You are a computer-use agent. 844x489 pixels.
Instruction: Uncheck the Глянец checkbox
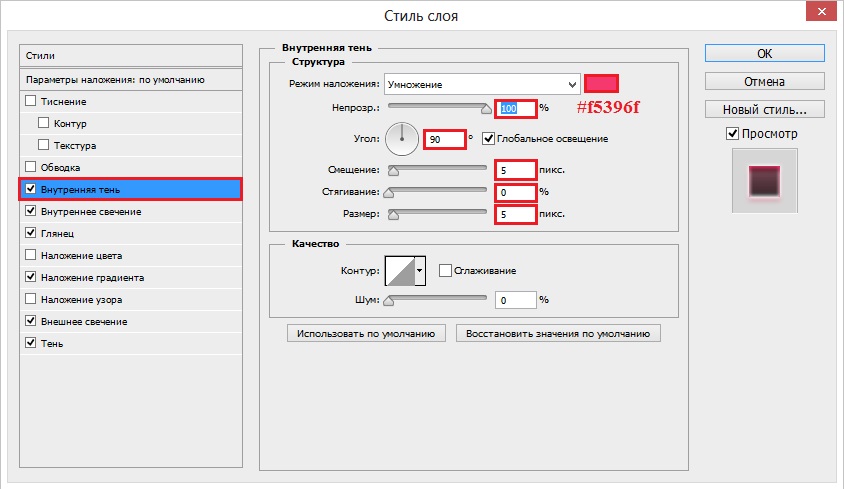coord(31,233)
